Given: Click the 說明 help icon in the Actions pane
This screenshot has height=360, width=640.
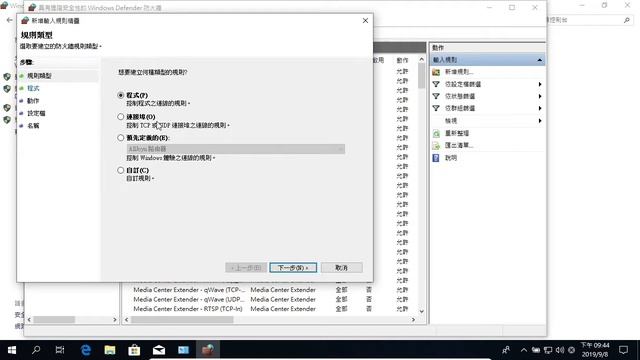Looking at the screenshot, I should [436, 158].
